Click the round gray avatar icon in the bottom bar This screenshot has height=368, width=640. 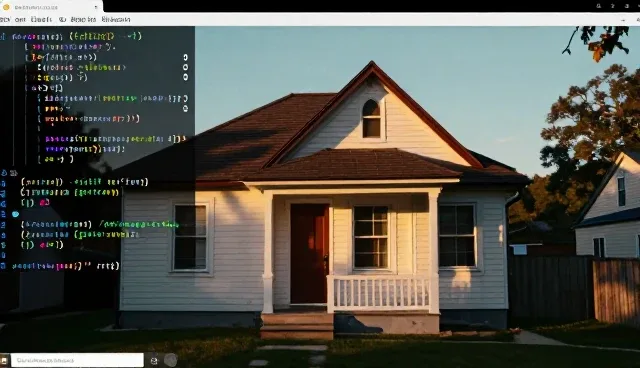point(171,360)
